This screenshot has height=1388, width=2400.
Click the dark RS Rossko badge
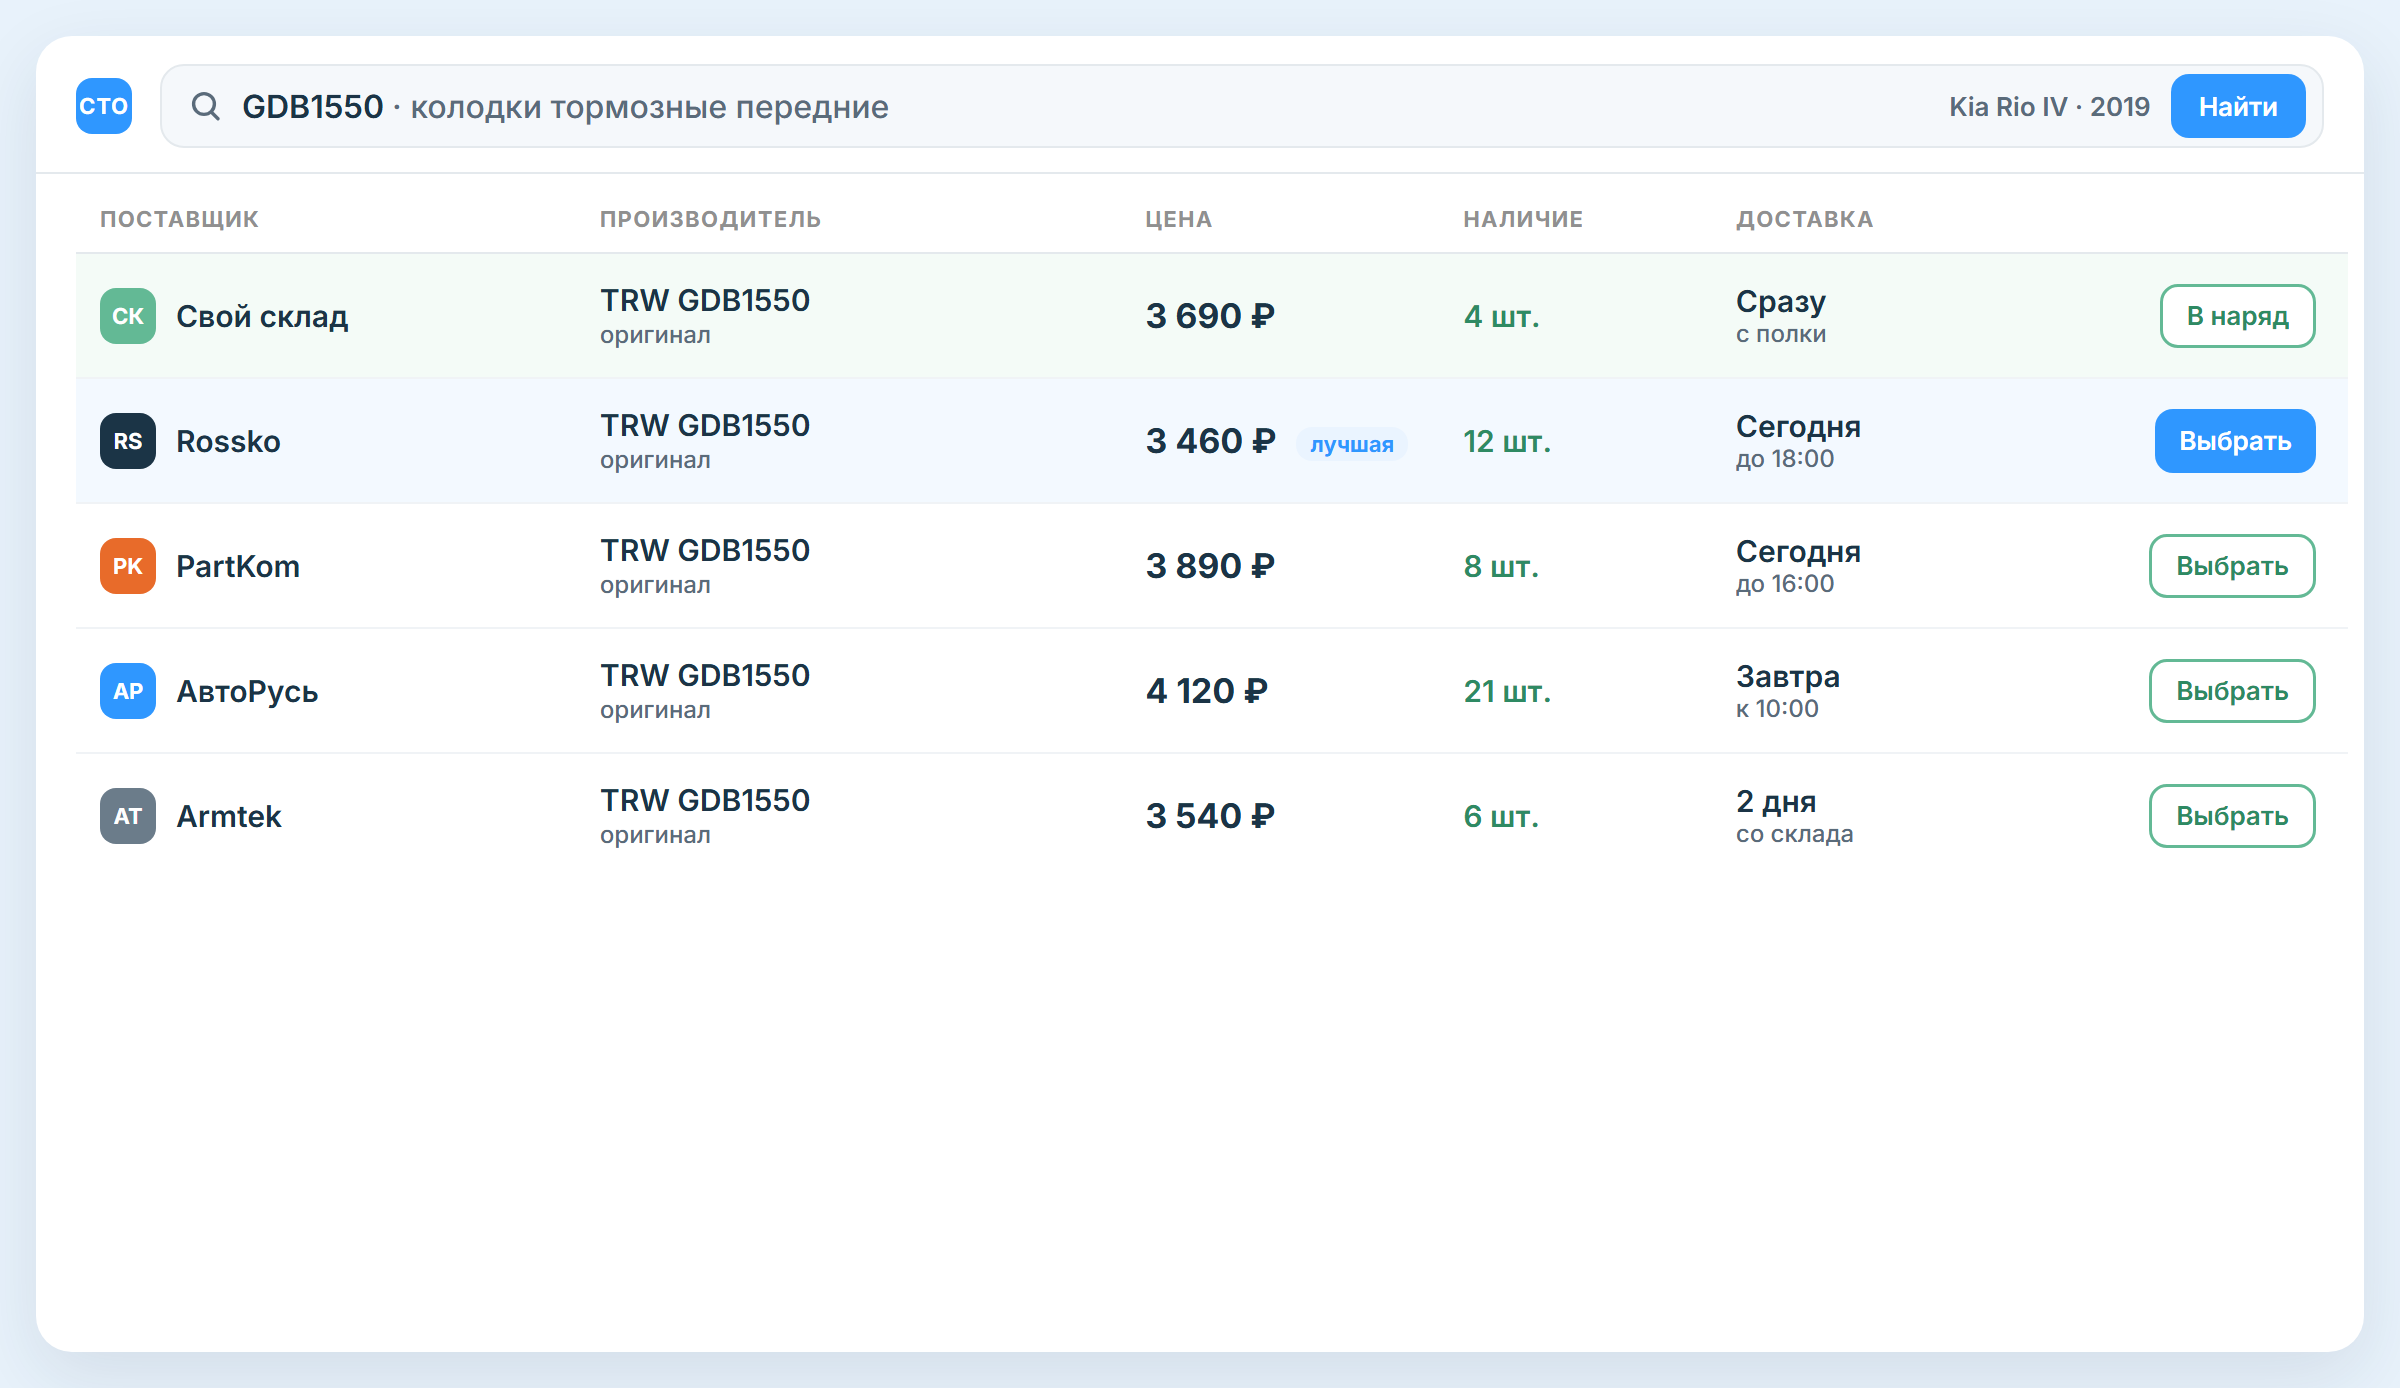[128, 441]
